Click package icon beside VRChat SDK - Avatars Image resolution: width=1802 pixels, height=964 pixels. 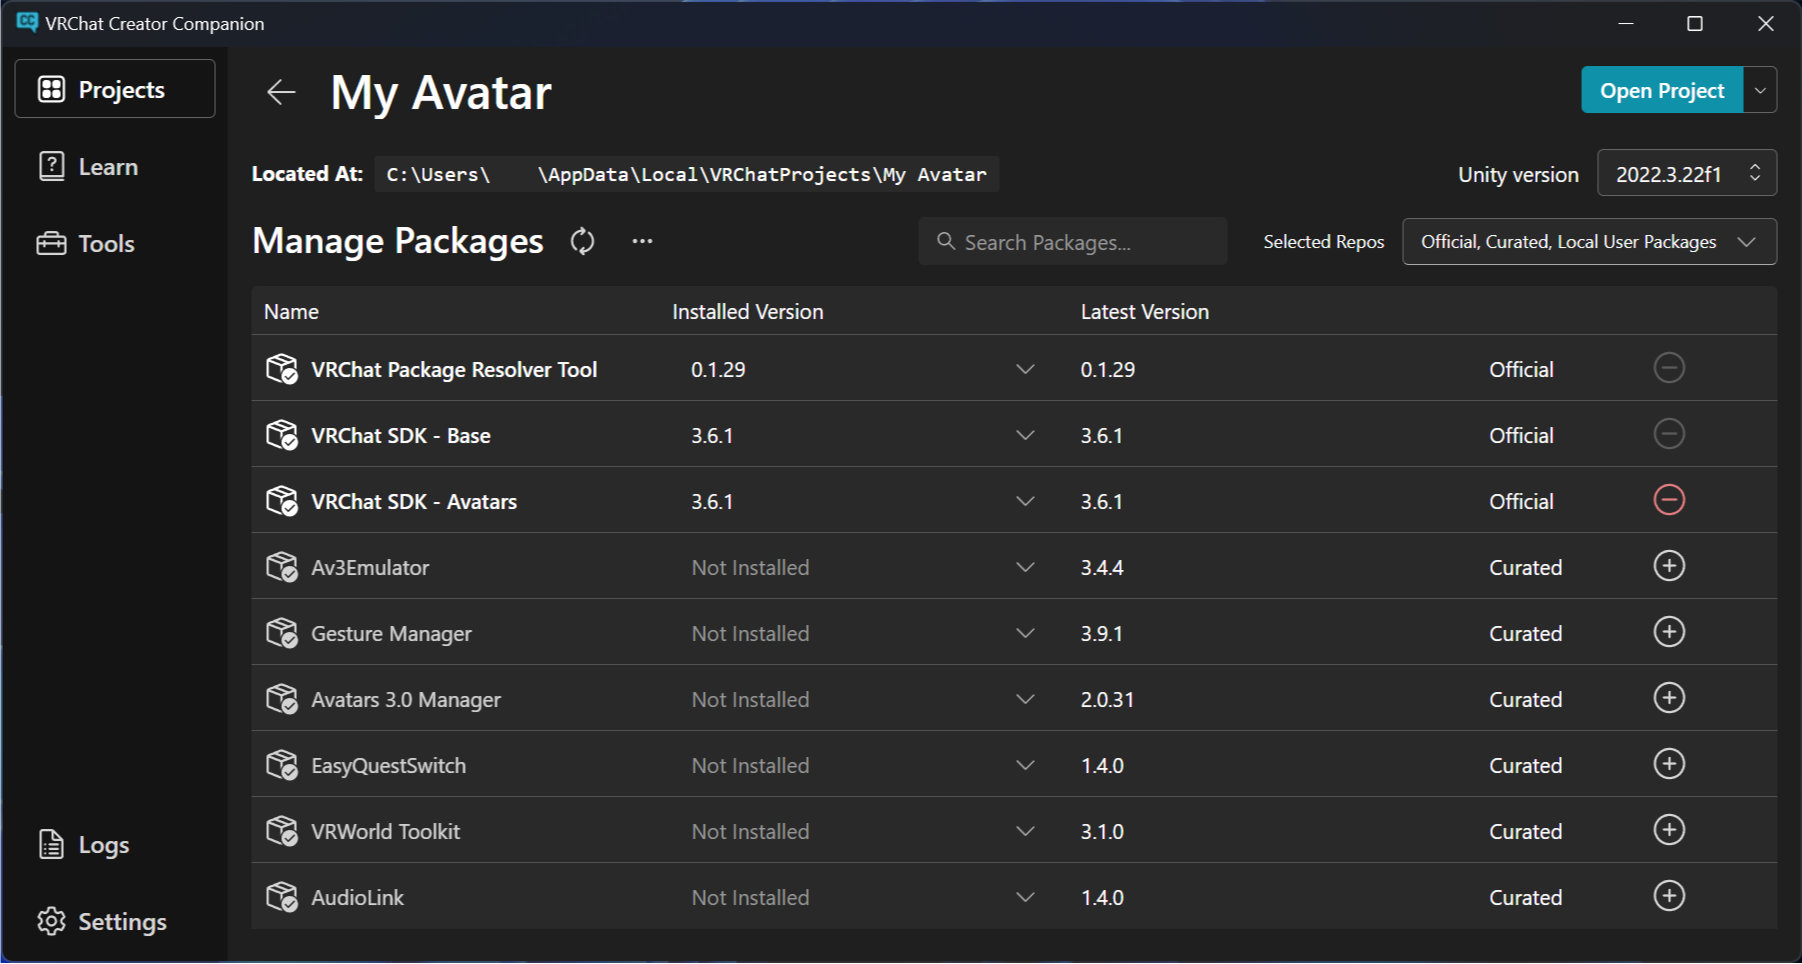[x=282, y=501]
